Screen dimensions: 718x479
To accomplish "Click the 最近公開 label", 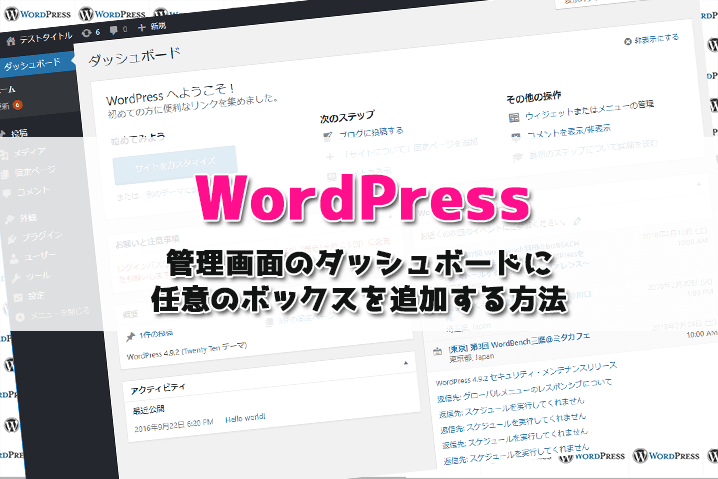I will [x=148, y=409].
